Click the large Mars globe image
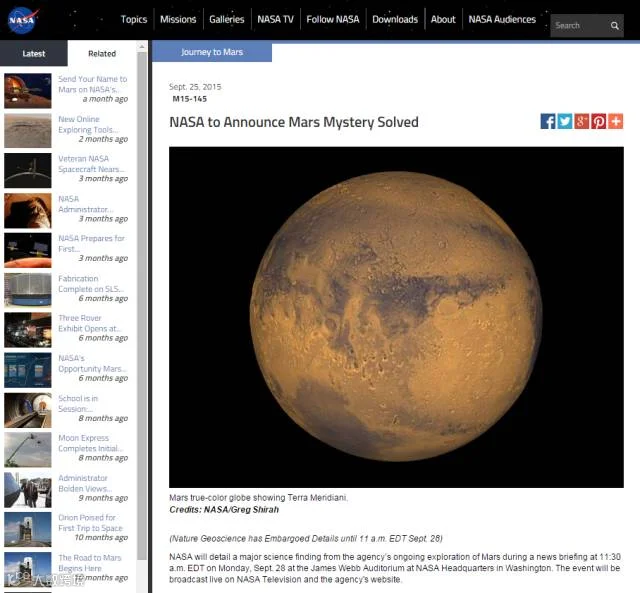This screenshot has width=640, height=593. [396, 317]
